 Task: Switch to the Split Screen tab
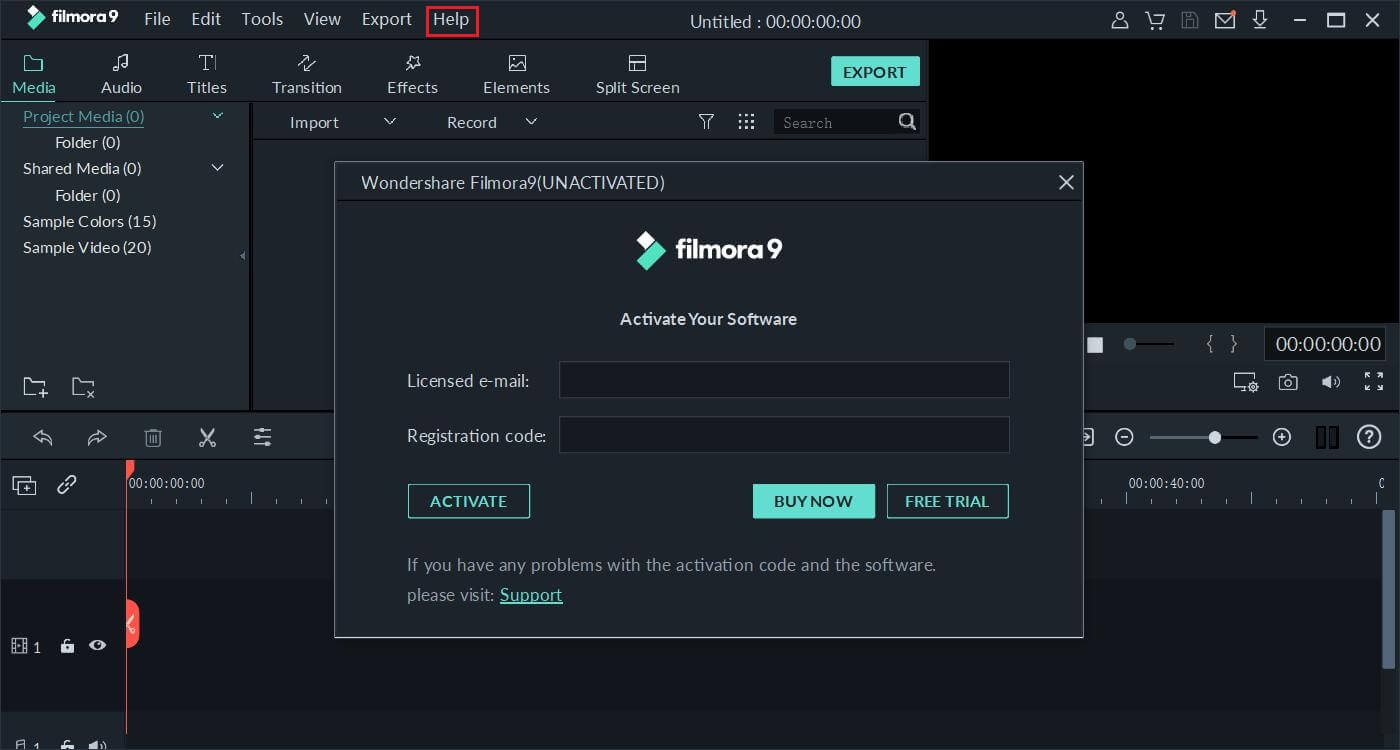638,75
